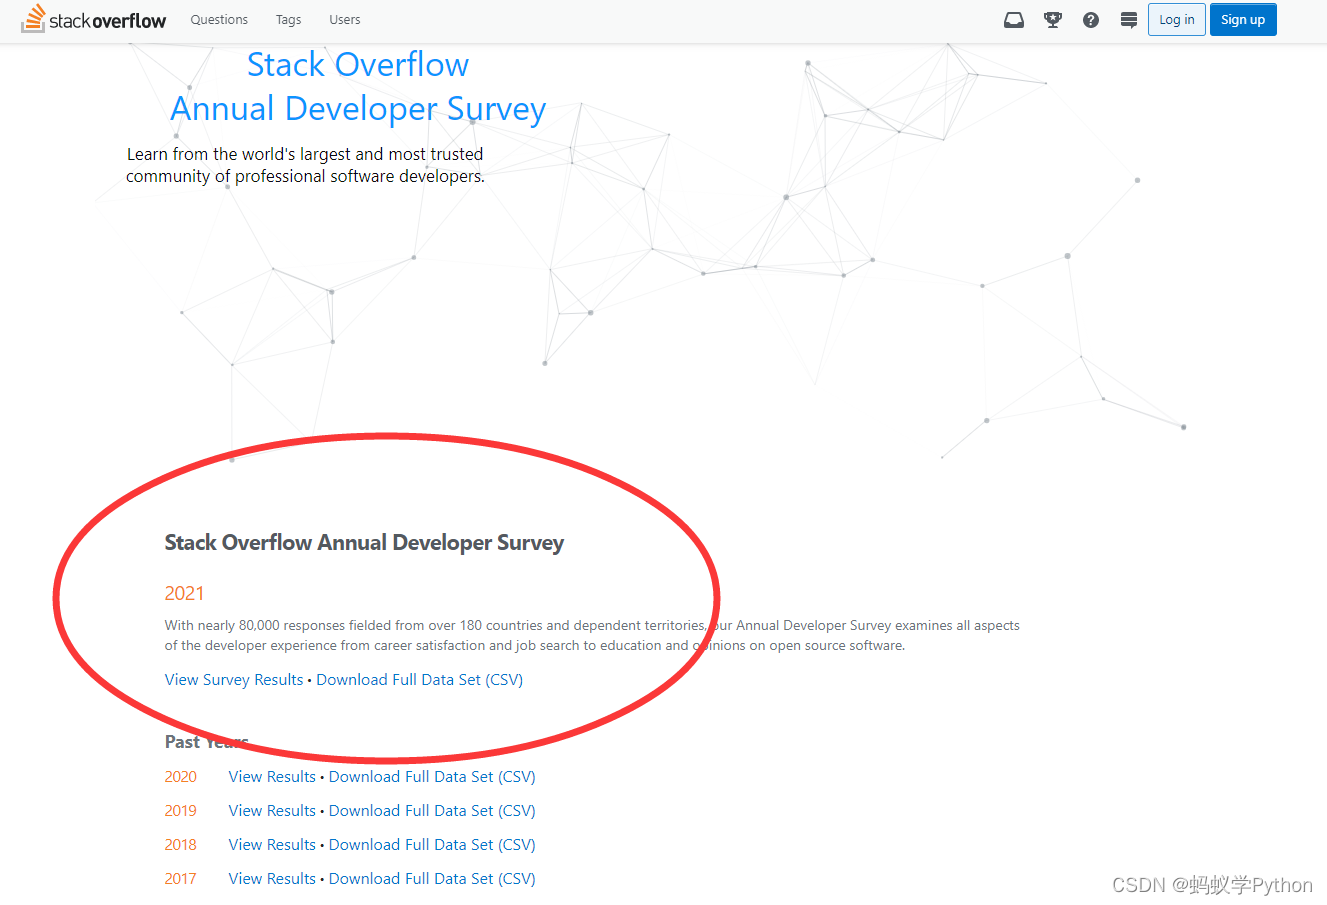View Results for the 2019 survey
1327x905 pixels.
tap(271, 810)
